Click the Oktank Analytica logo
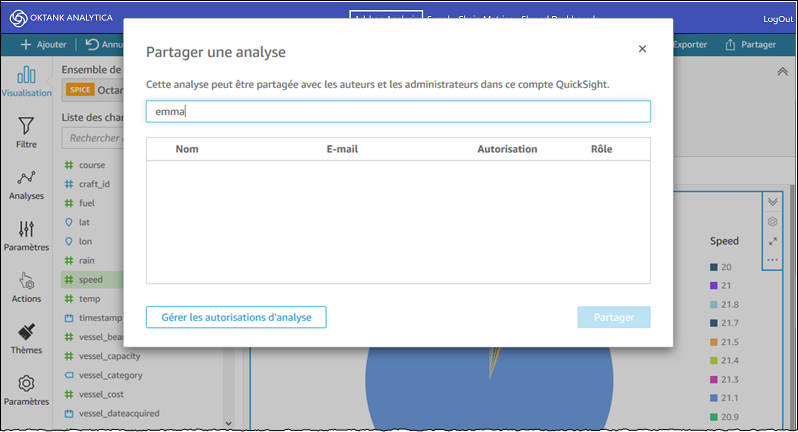This screenshot has width=798, height=432. click(x=61, y=18)
